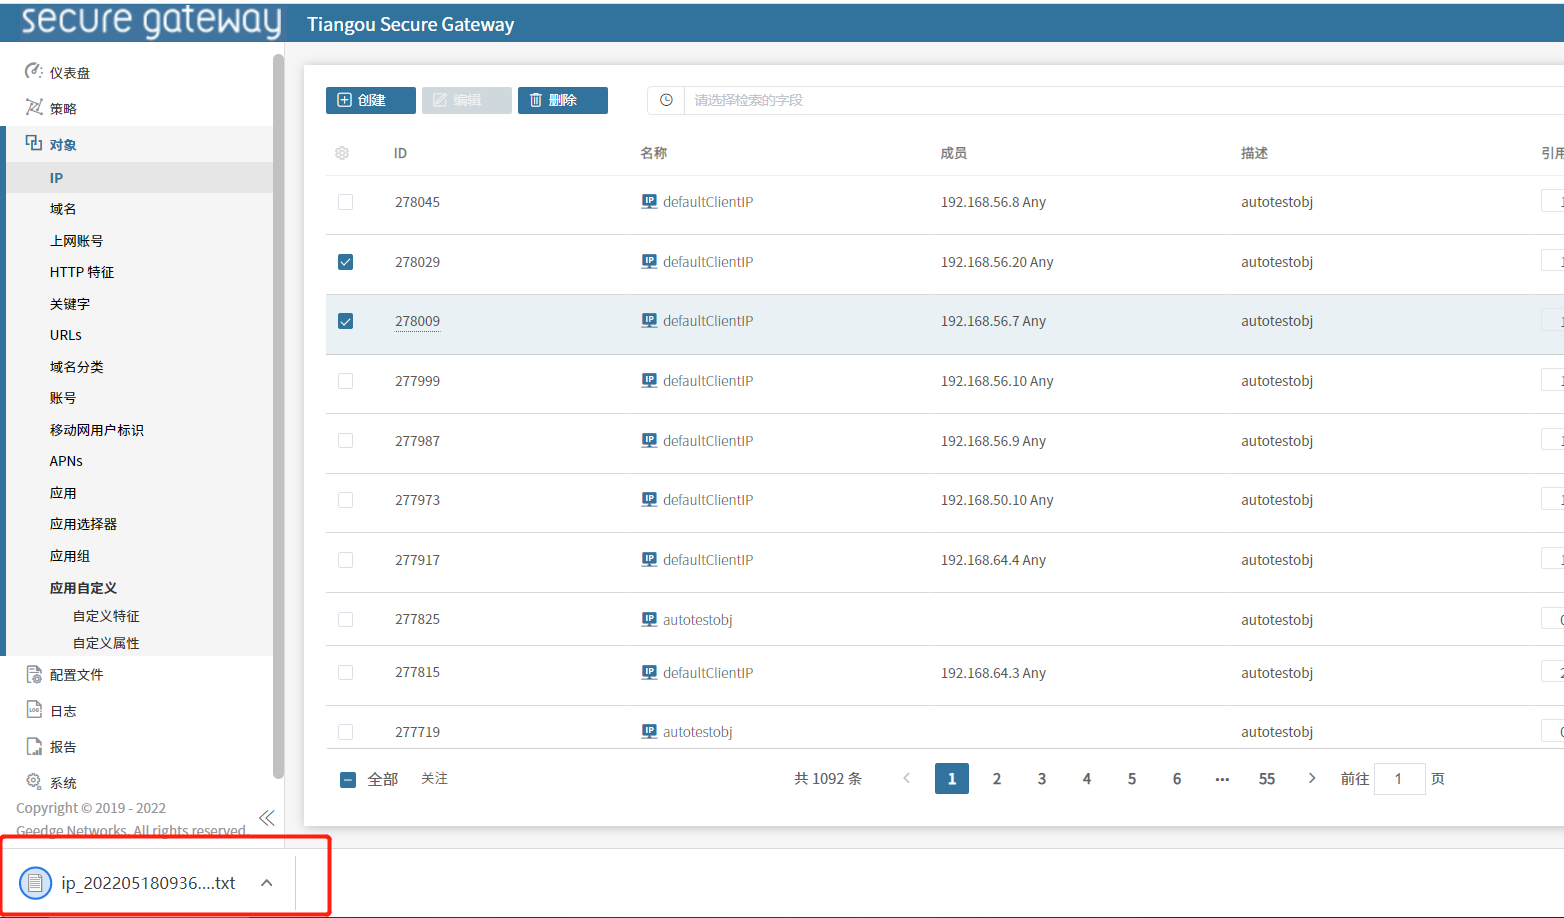Click the clock icon beside search field
Image resolution: width=1564 pixels, height=918 pixels.
pos(666,100)
